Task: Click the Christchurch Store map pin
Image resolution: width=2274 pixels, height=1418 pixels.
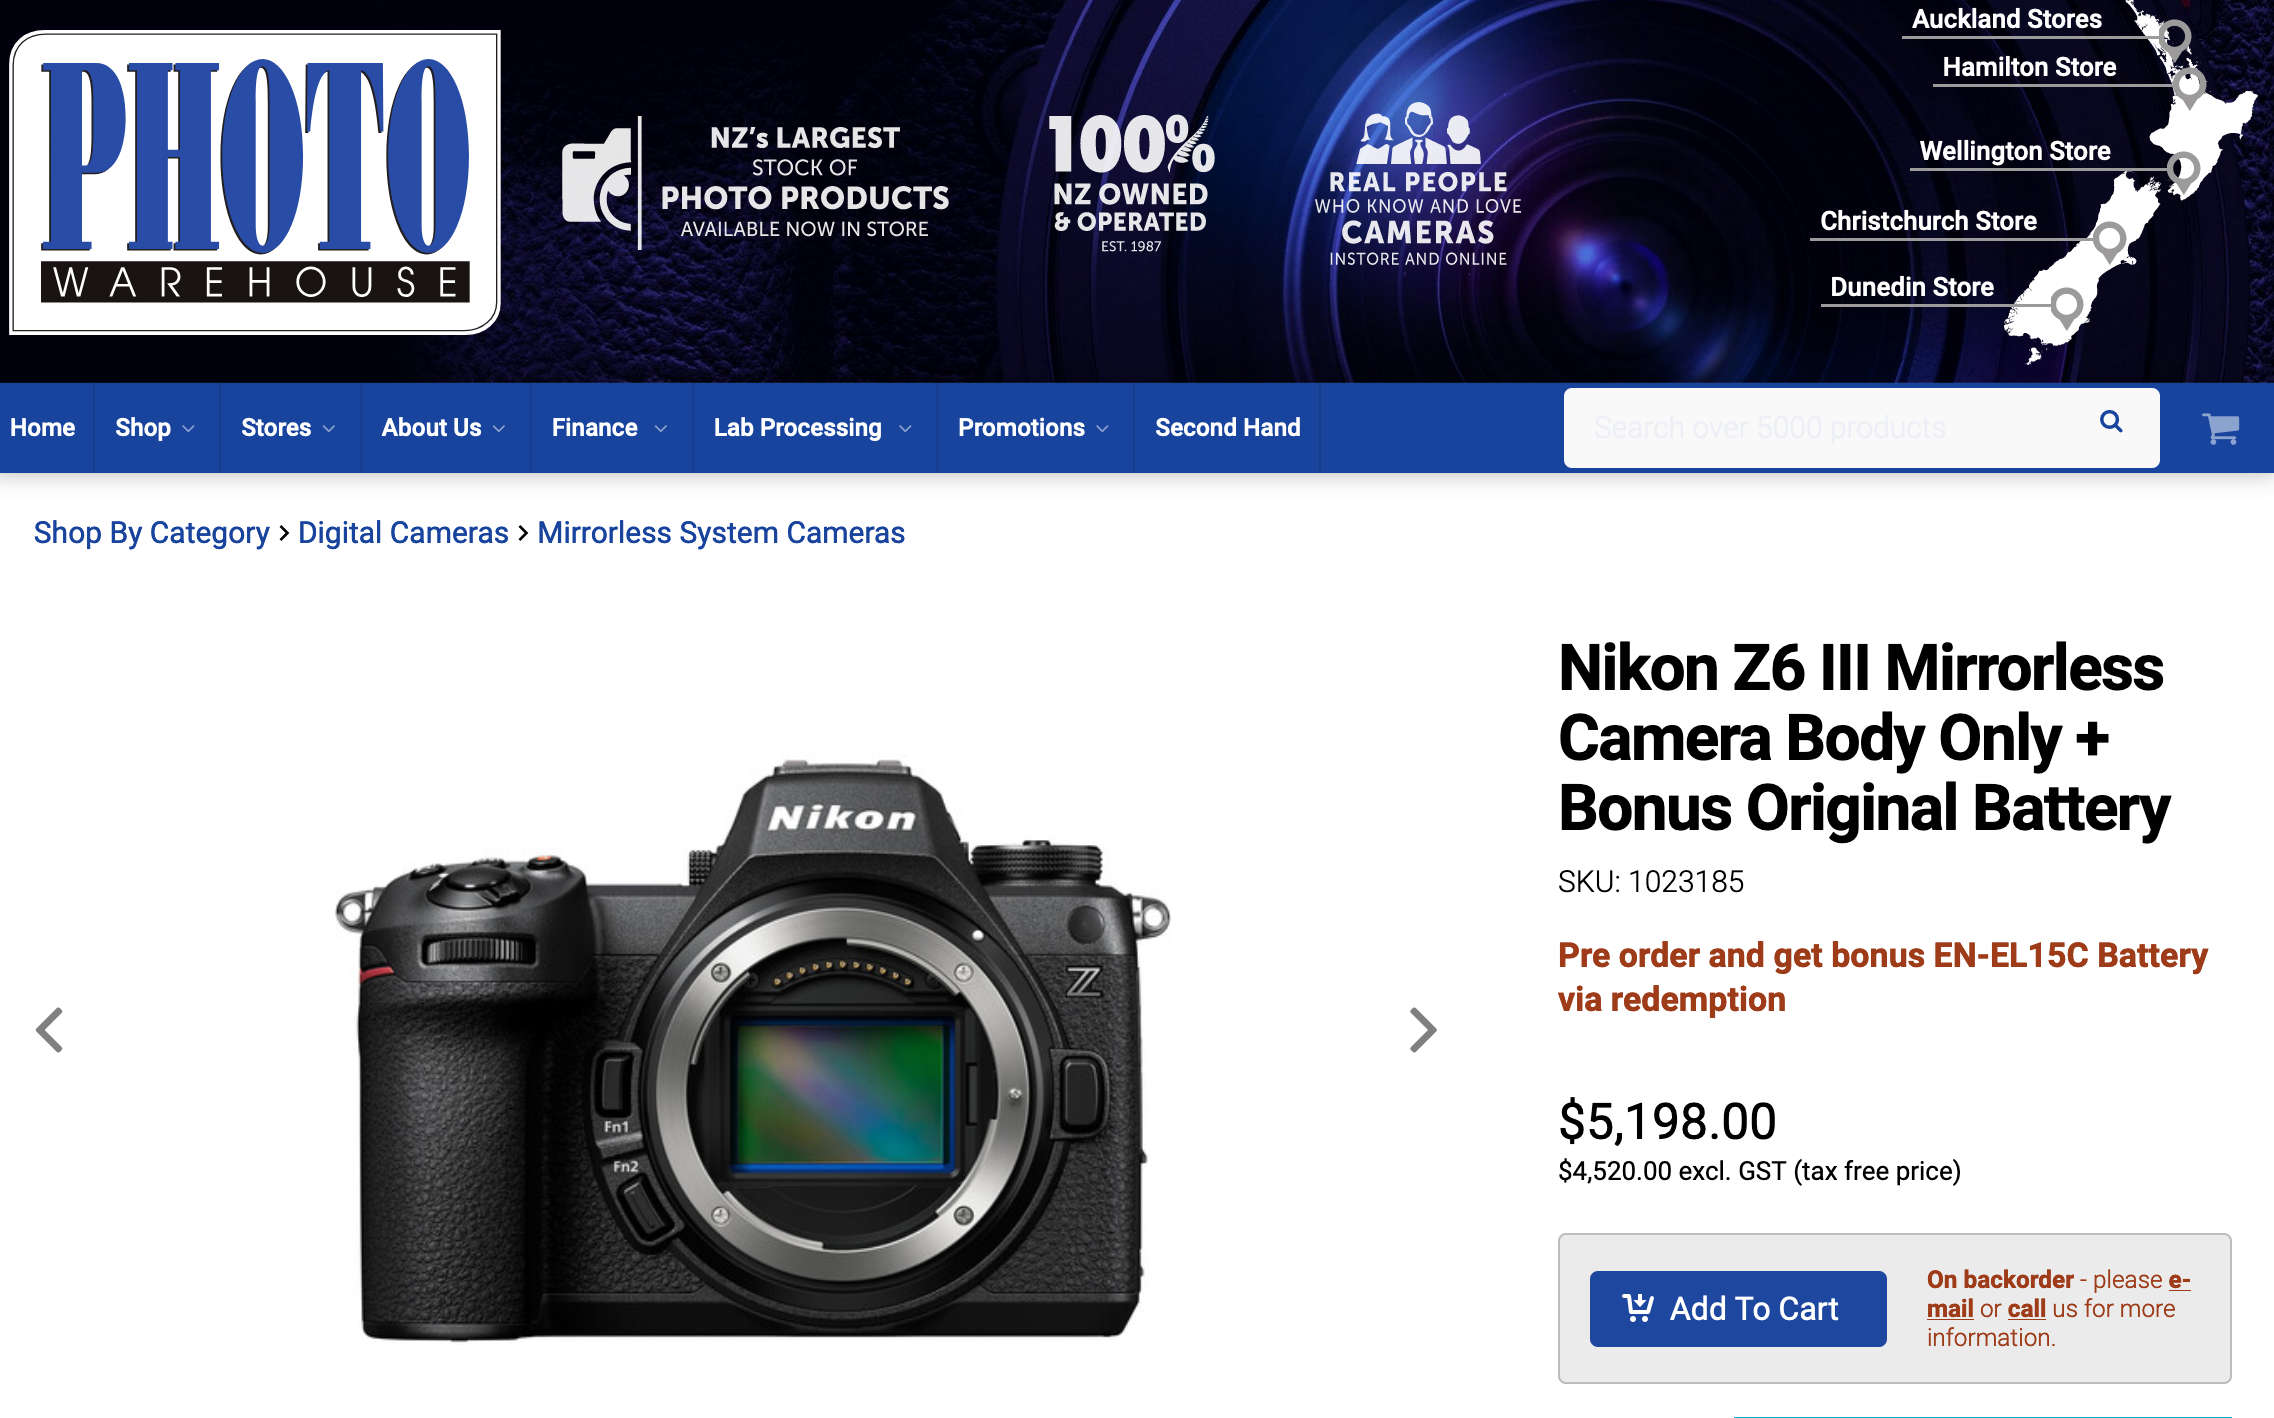Action: pyautogui.click(x=2109, y=240)
